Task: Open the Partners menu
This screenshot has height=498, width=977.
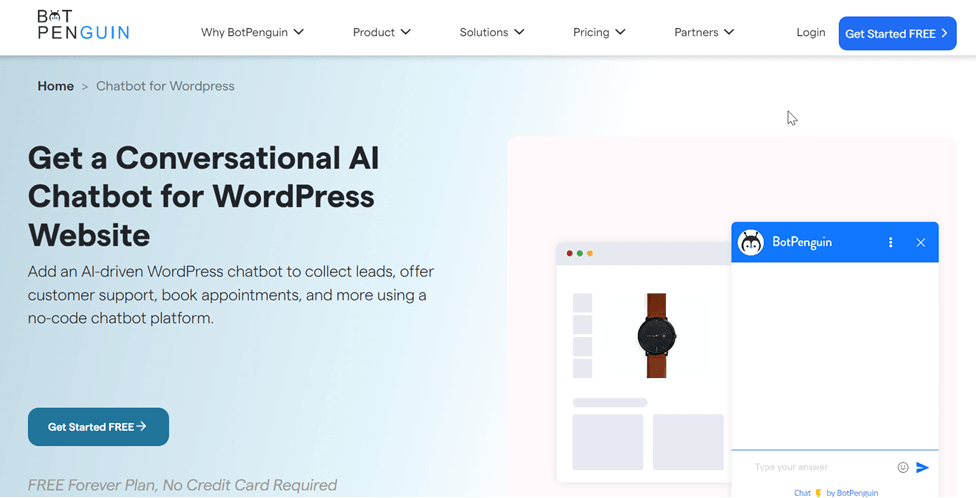Action: [x=704, y=32]
